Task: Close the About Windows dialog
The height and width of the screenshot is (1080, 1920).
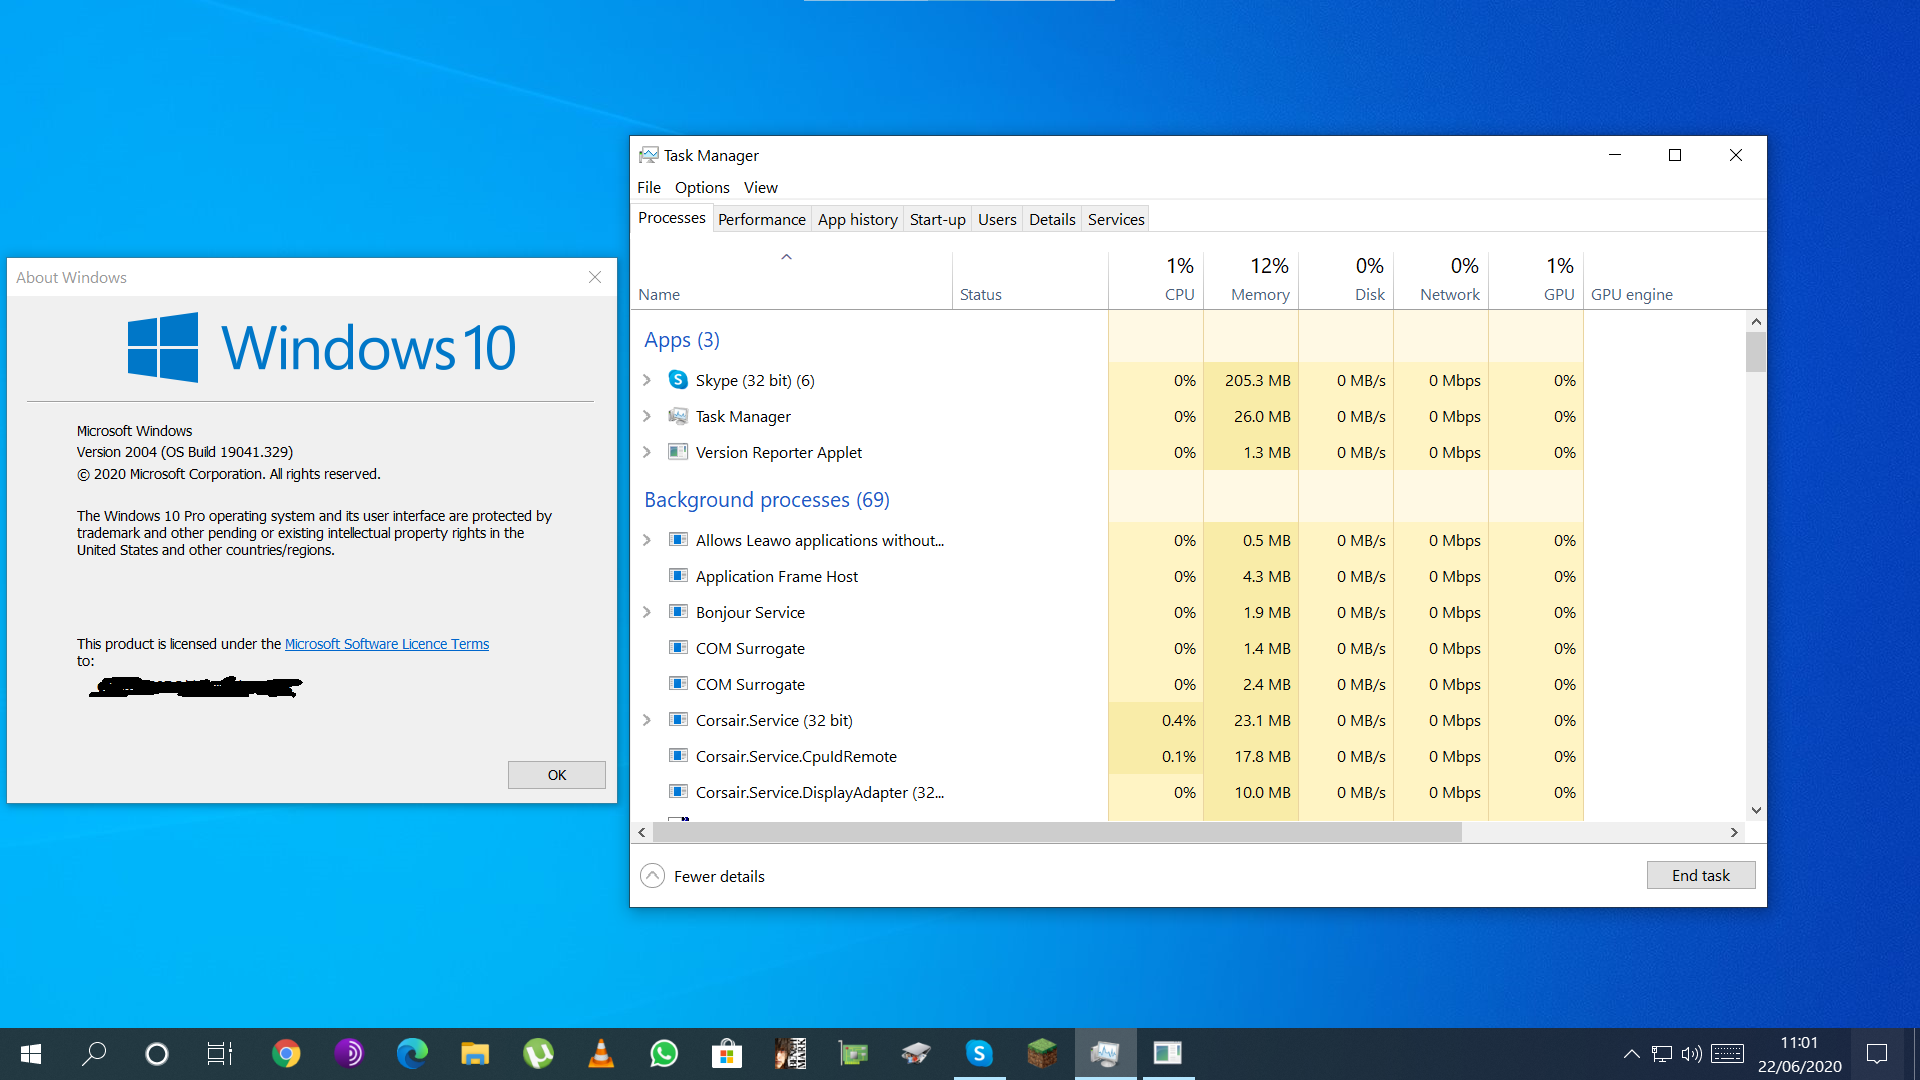Action: [595, 277]
